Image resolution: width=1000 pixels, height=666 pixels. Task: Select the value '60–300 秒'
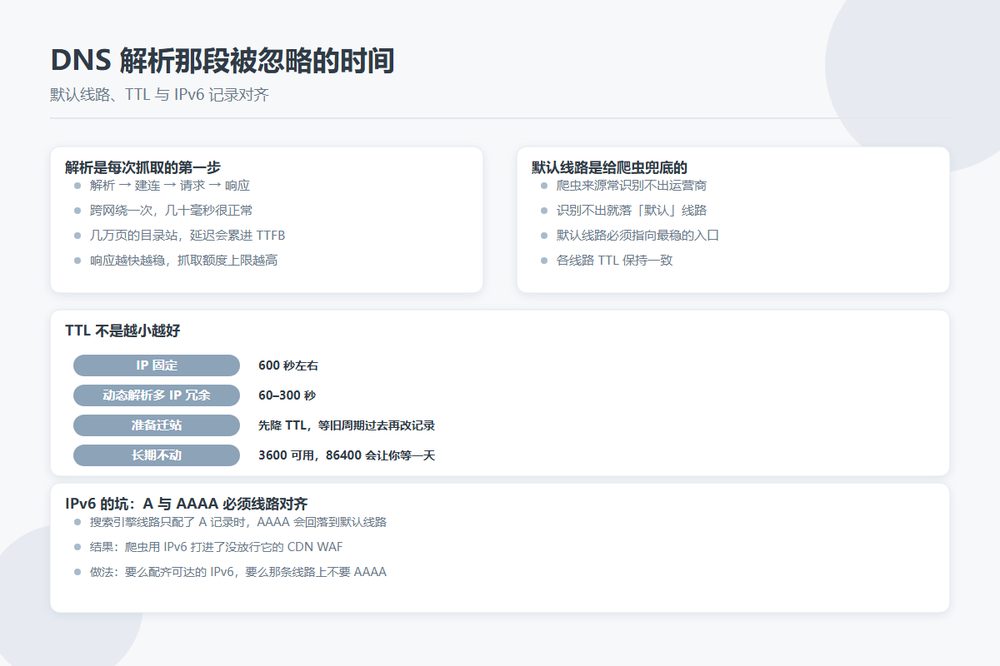287,396
